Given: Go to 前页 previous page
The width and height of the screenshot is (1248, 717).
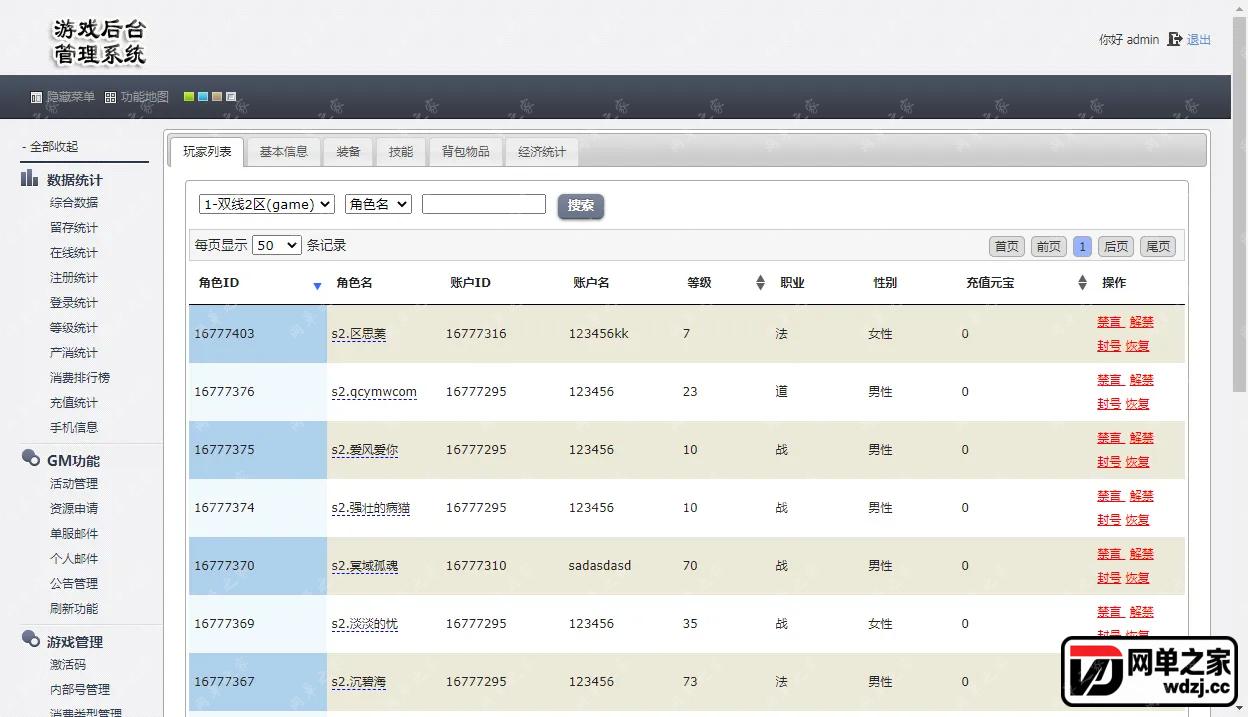Looking at the screenshot, I should [x=1048, y=246].
